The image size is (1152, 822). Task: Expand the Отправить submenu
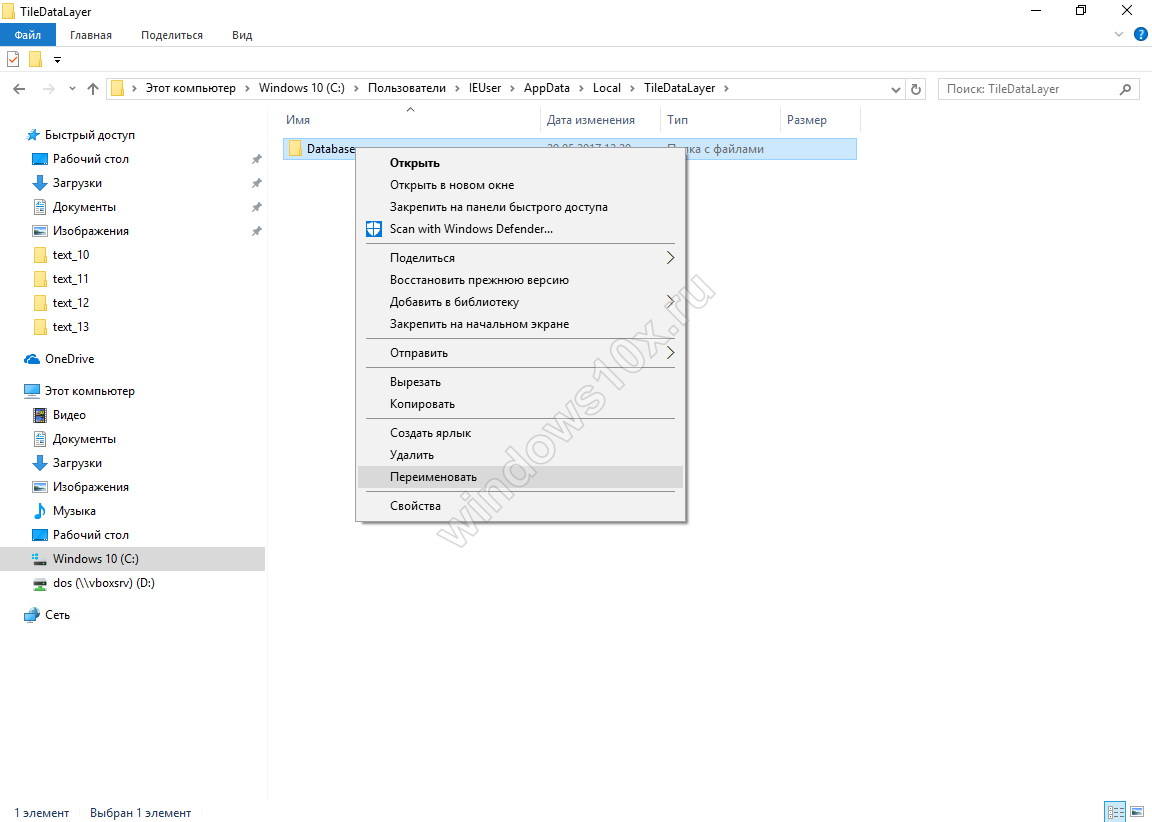[x=670, y=353]
